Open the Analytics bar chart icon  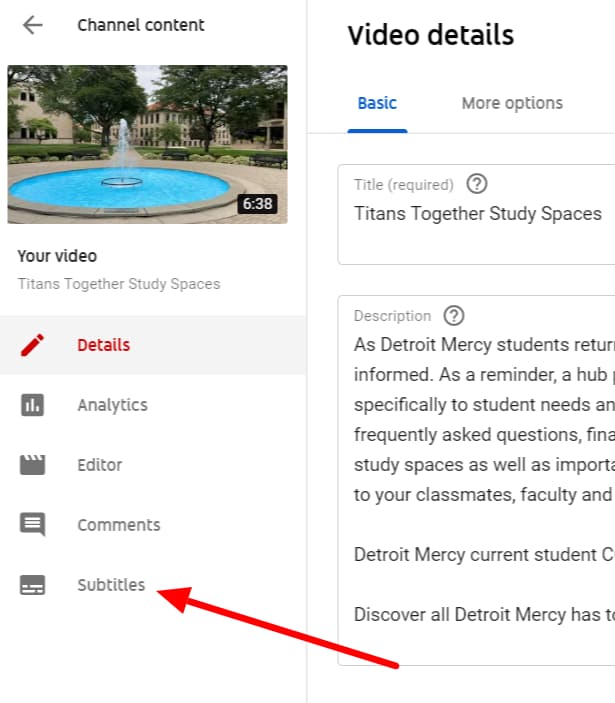pyautogui.click(x=32, y=405)
